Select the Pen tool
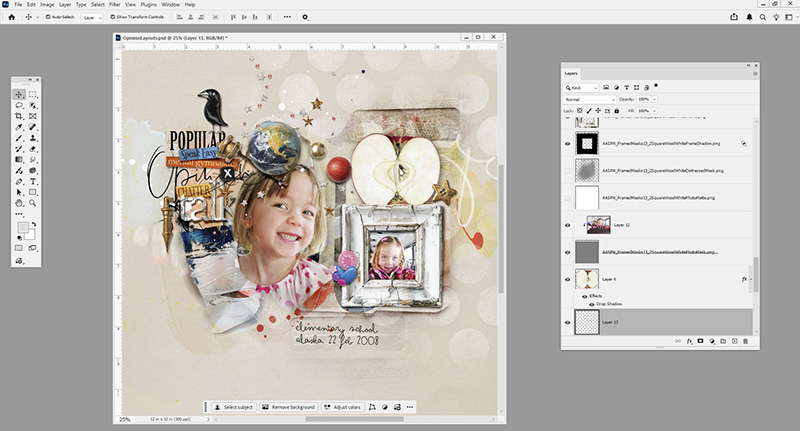 click(x=19, y=182)
